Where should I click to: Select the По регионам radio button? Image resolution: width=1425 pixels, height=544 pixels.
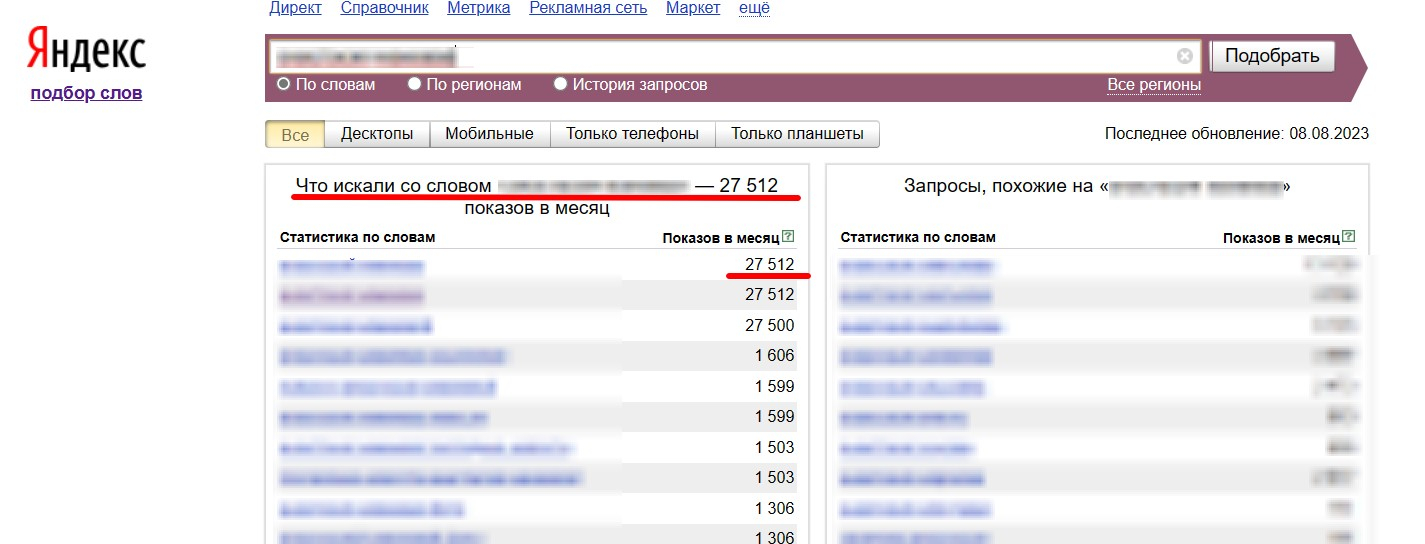[414, 85]
